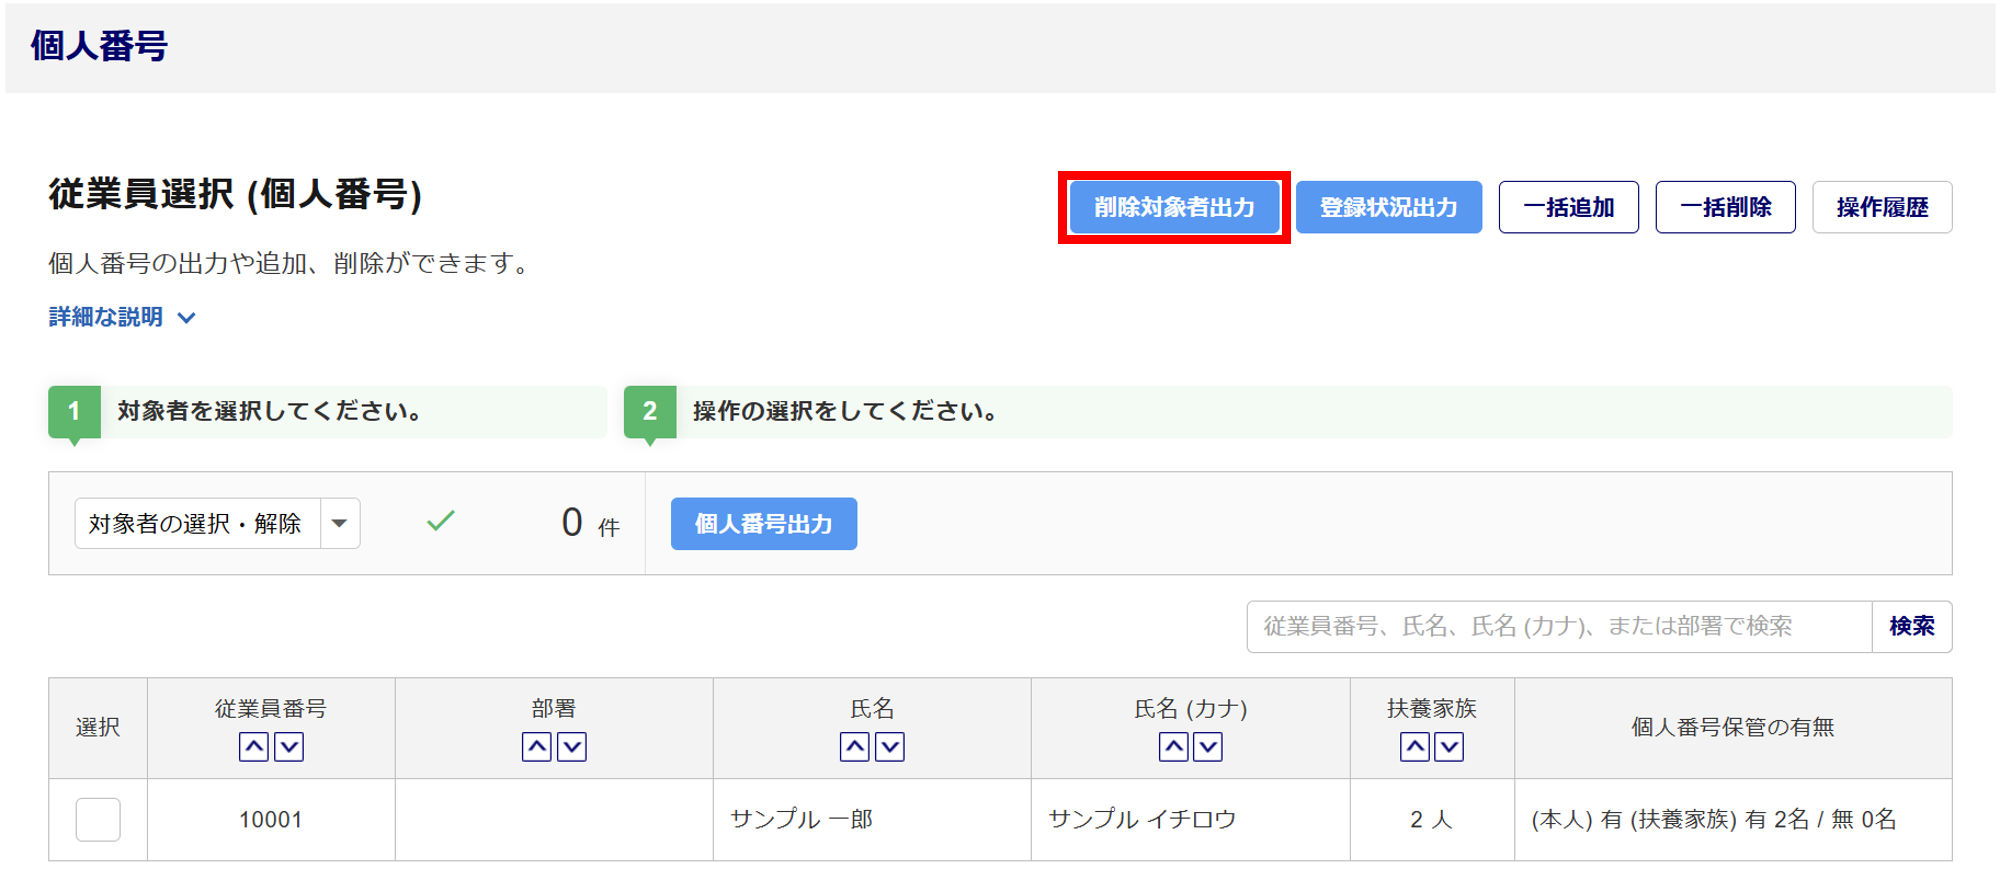2000x880 pixels.
Task: Open 一括追加 bulk add
Action: 1568,207
